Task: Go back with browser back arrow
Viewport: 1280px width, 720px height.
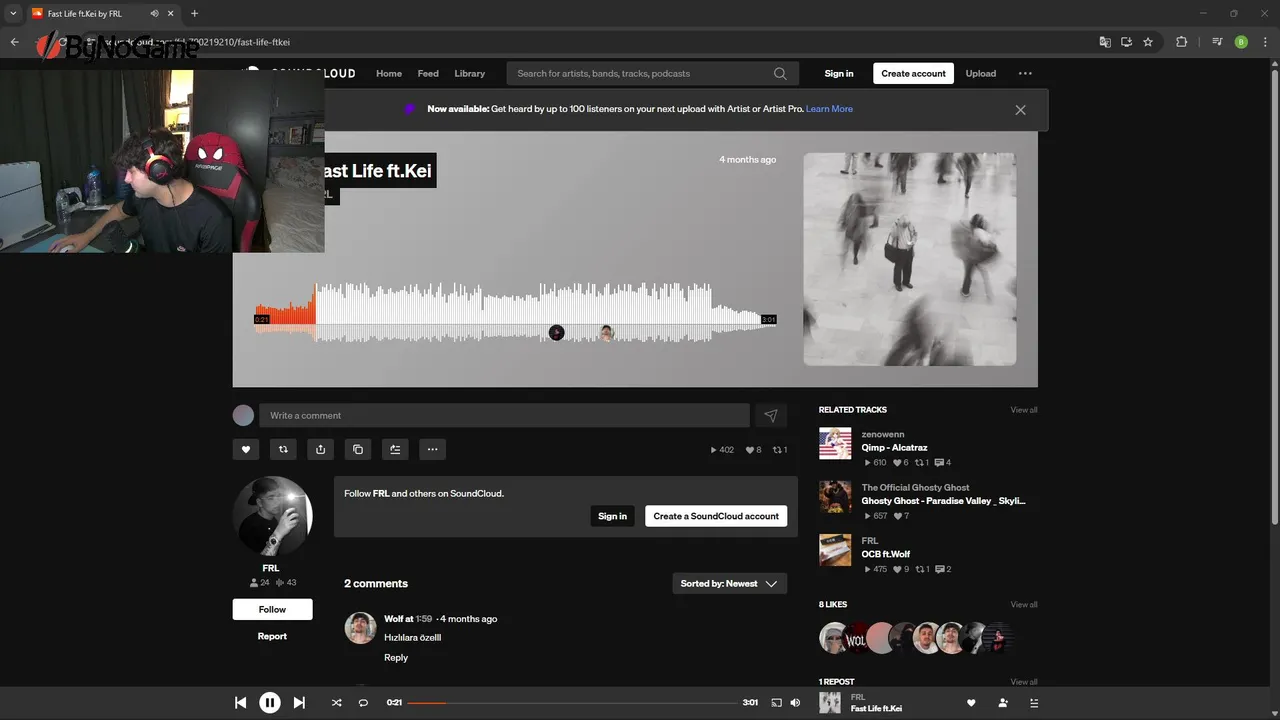Action: 14,42
